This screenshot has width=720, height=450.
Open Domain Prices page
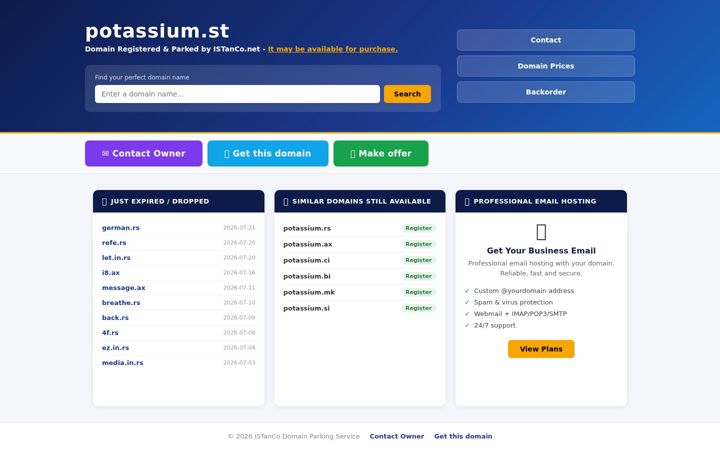coord(546,66)
